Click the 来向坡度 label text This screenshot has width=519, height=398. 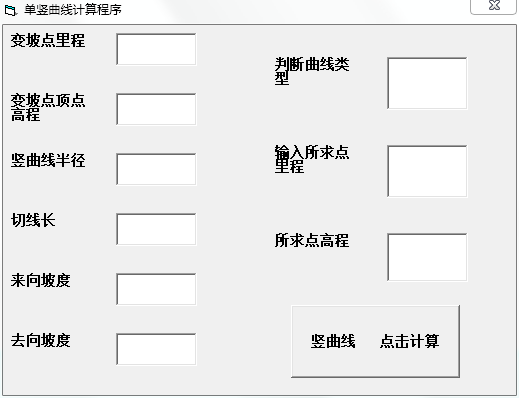40,280
